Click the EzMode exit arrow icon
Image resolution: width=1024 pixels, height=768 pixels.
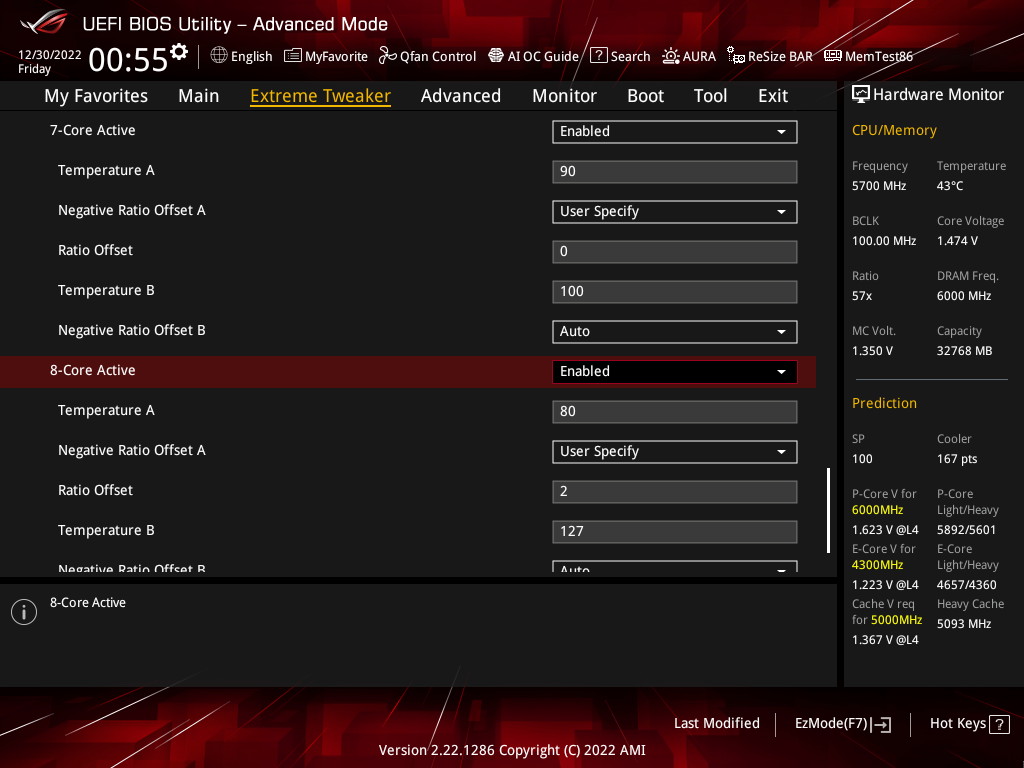[x=881, y=724]
